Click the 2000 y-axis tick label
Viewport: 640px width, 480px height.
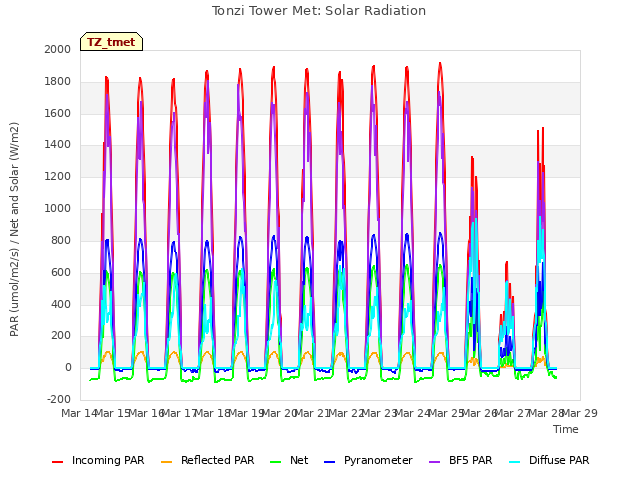58,49
